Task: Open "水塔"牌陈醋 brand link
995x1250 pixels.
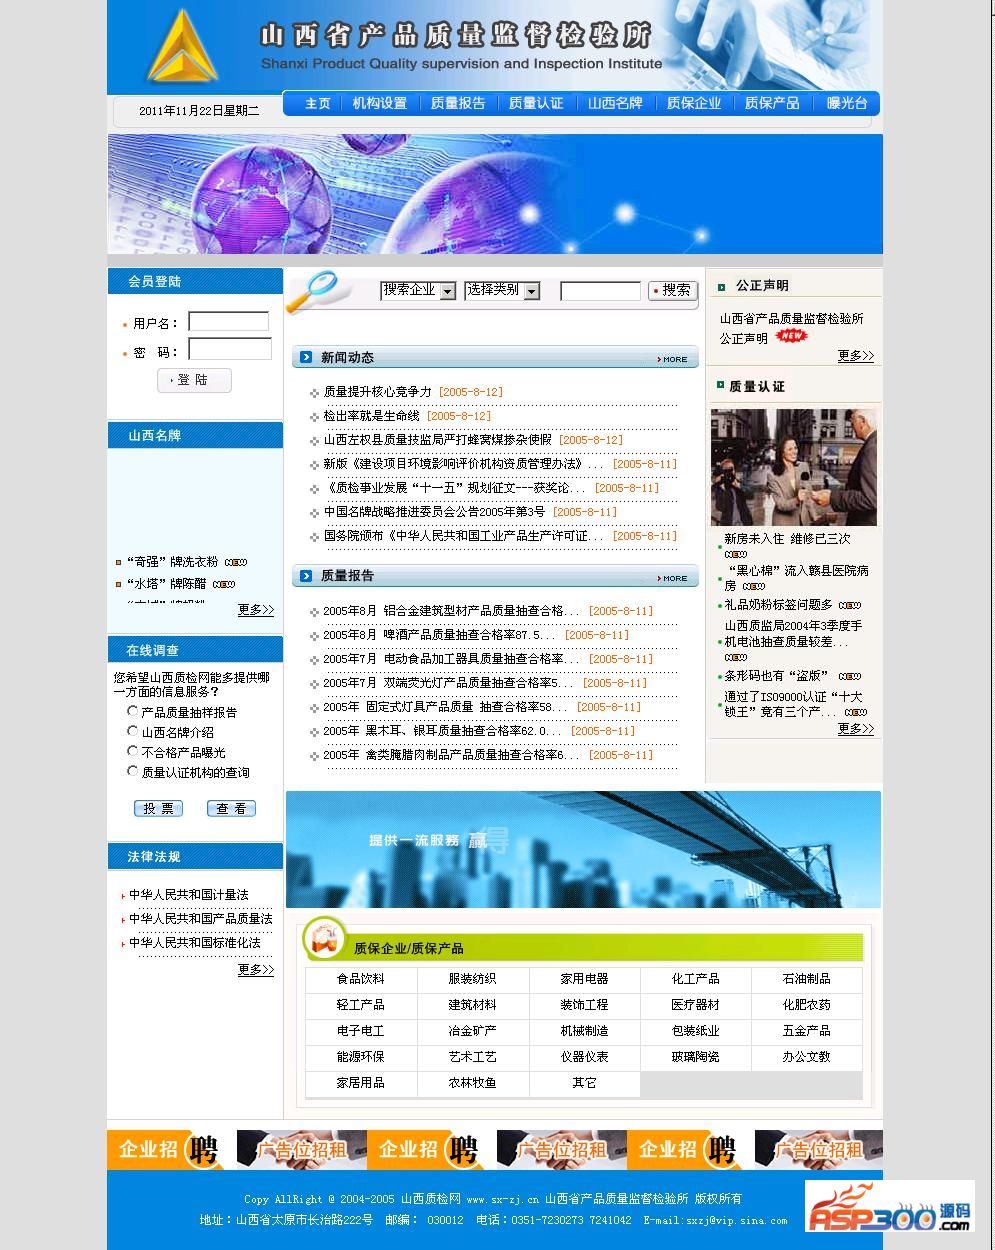Action: [166, 584]
